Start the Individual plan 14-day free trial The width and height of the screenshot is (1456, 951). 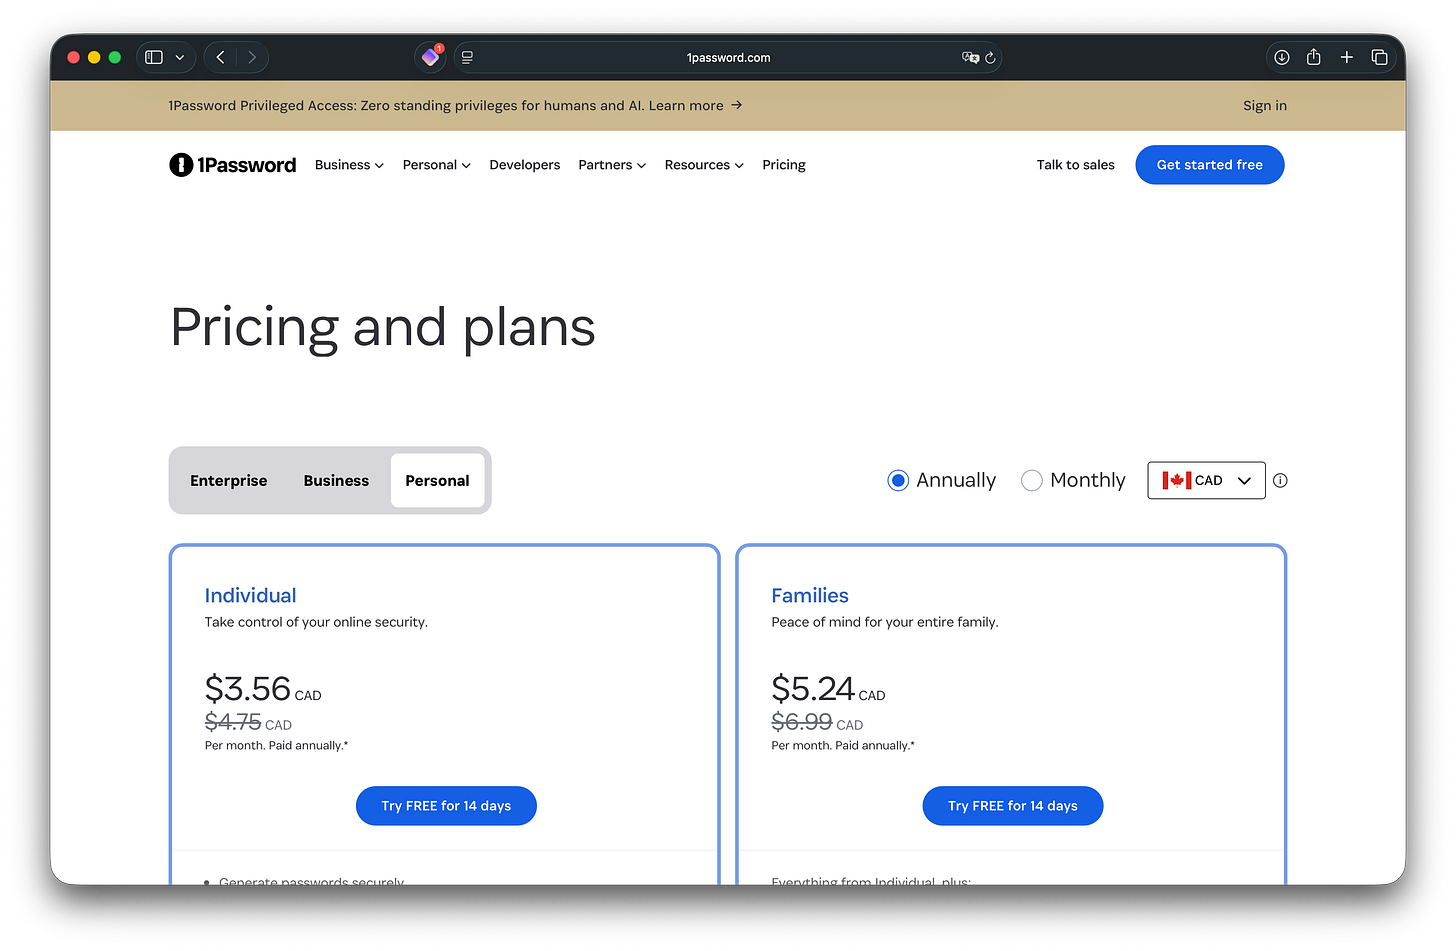click(446, 806)
